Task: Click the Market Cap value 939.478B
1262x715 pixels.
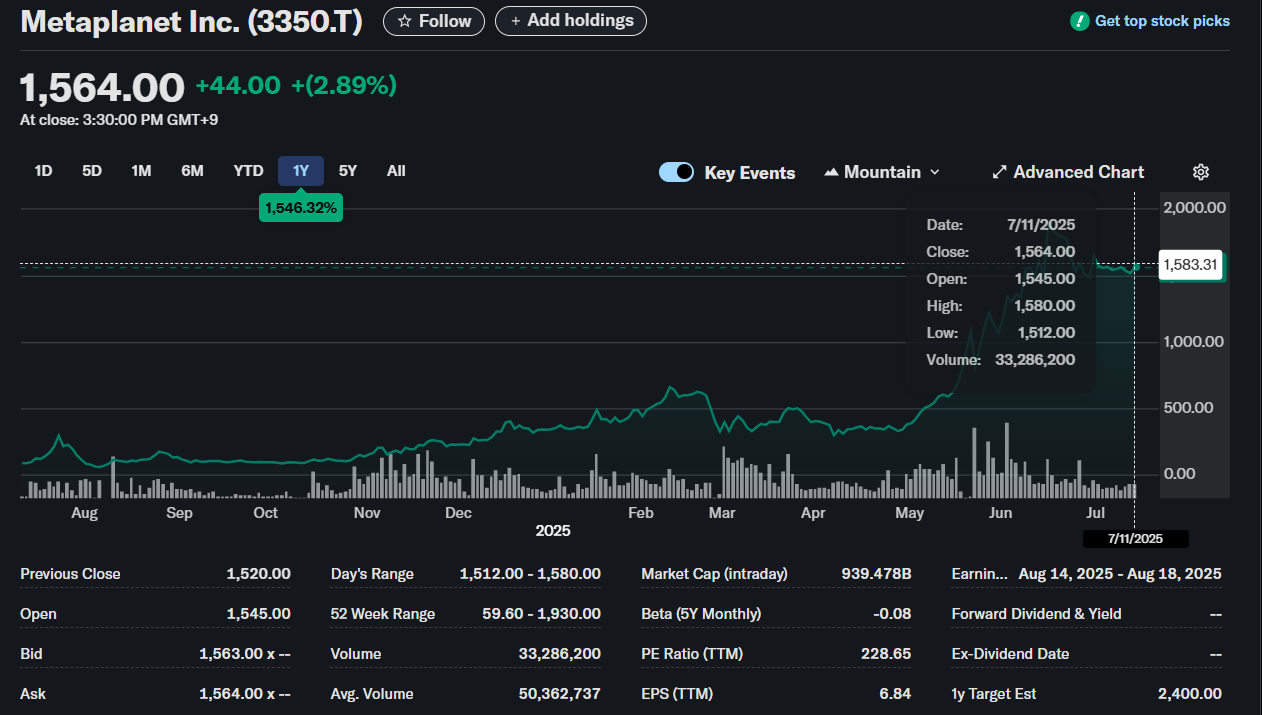Action: [876, 574]
